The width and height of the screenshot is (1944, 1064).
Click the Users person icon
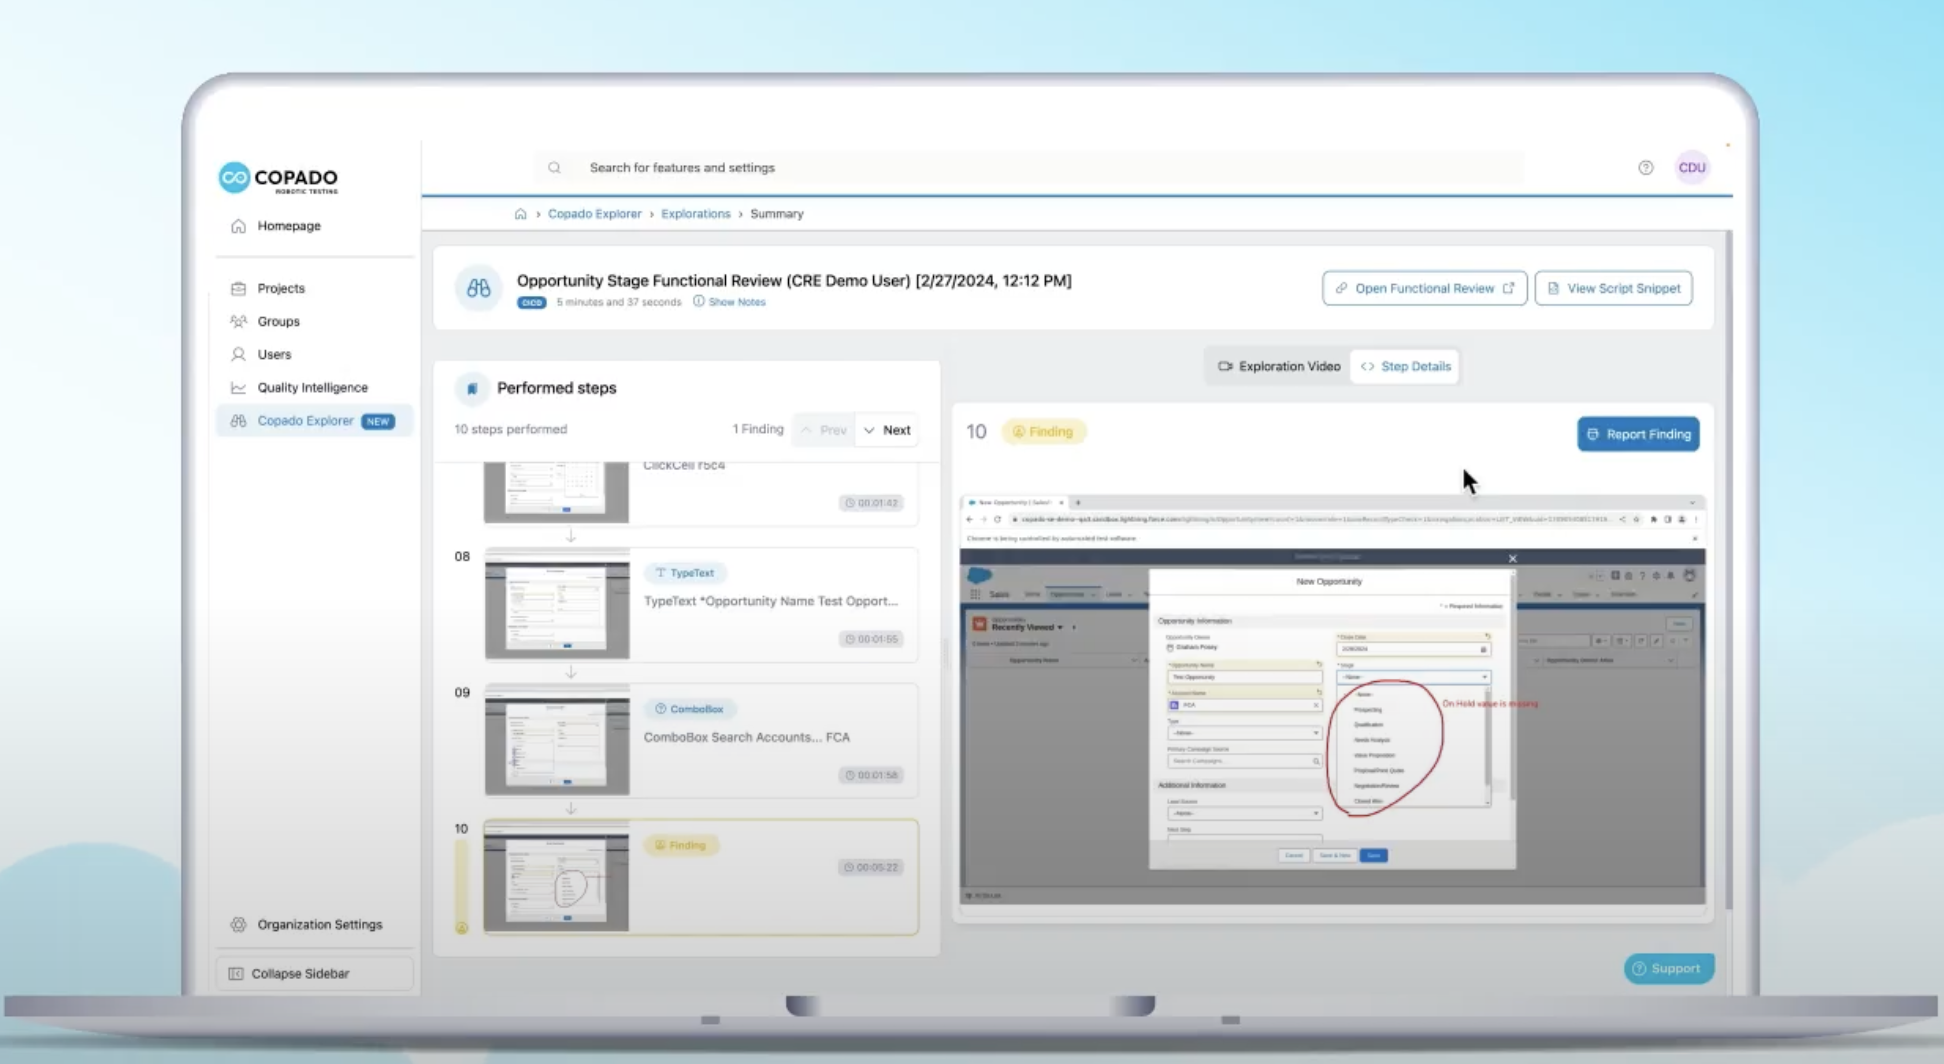click(x=238, y=354)
